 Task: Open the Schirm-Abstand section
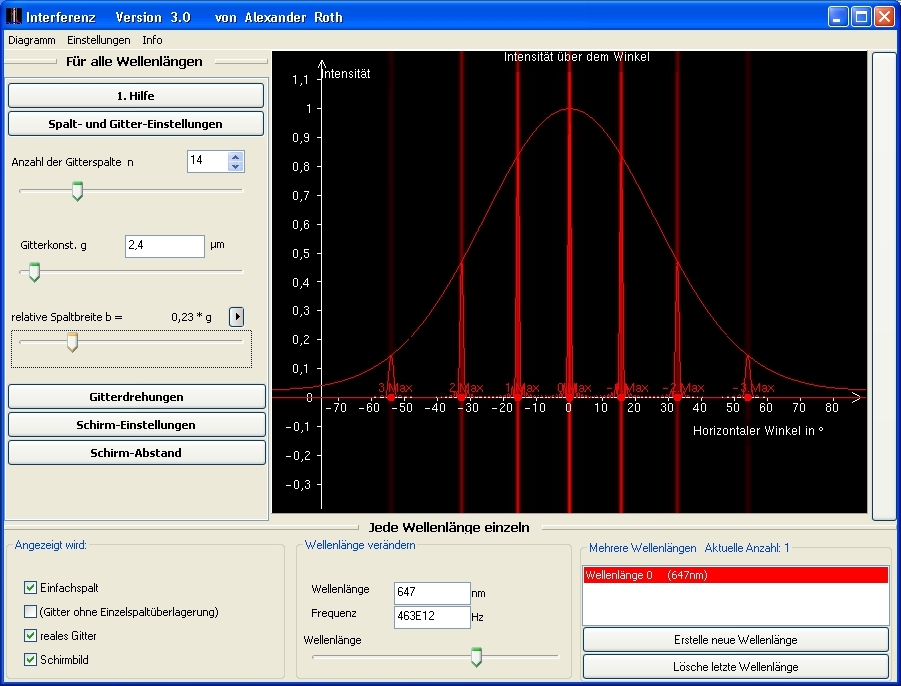137,453
